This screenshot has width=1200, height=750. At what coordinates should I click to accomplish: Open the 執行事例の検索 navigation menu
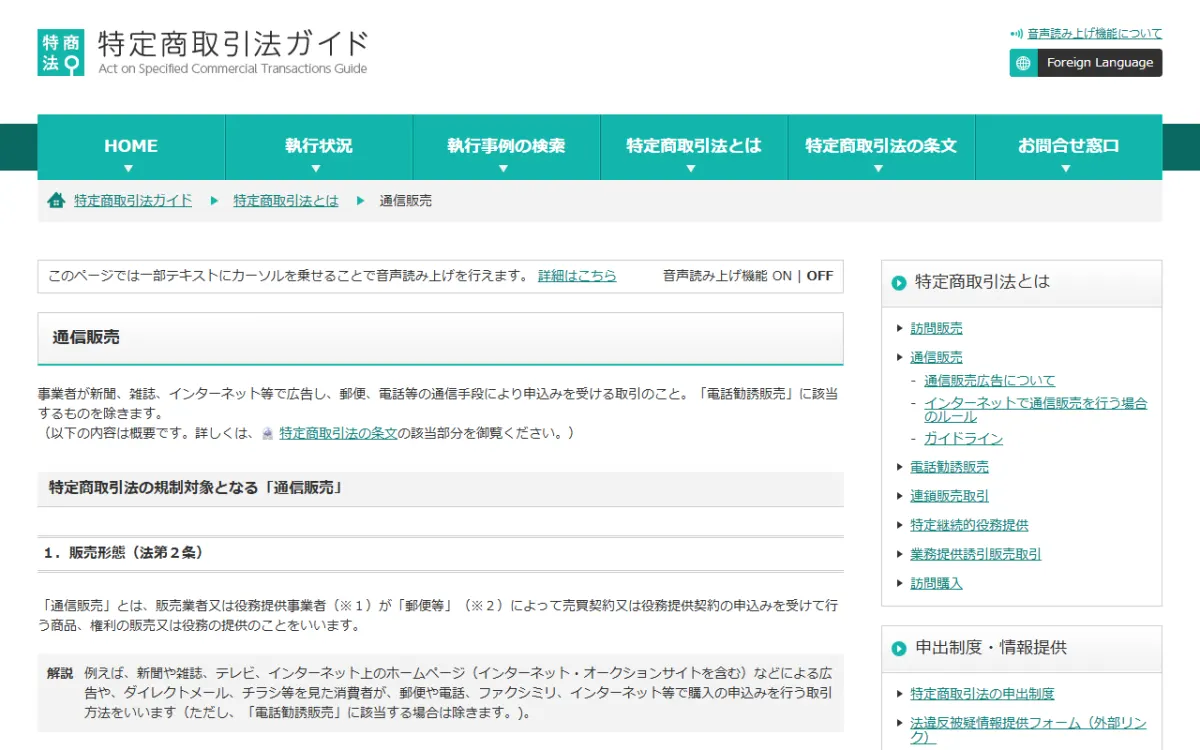tap(506, 147)
